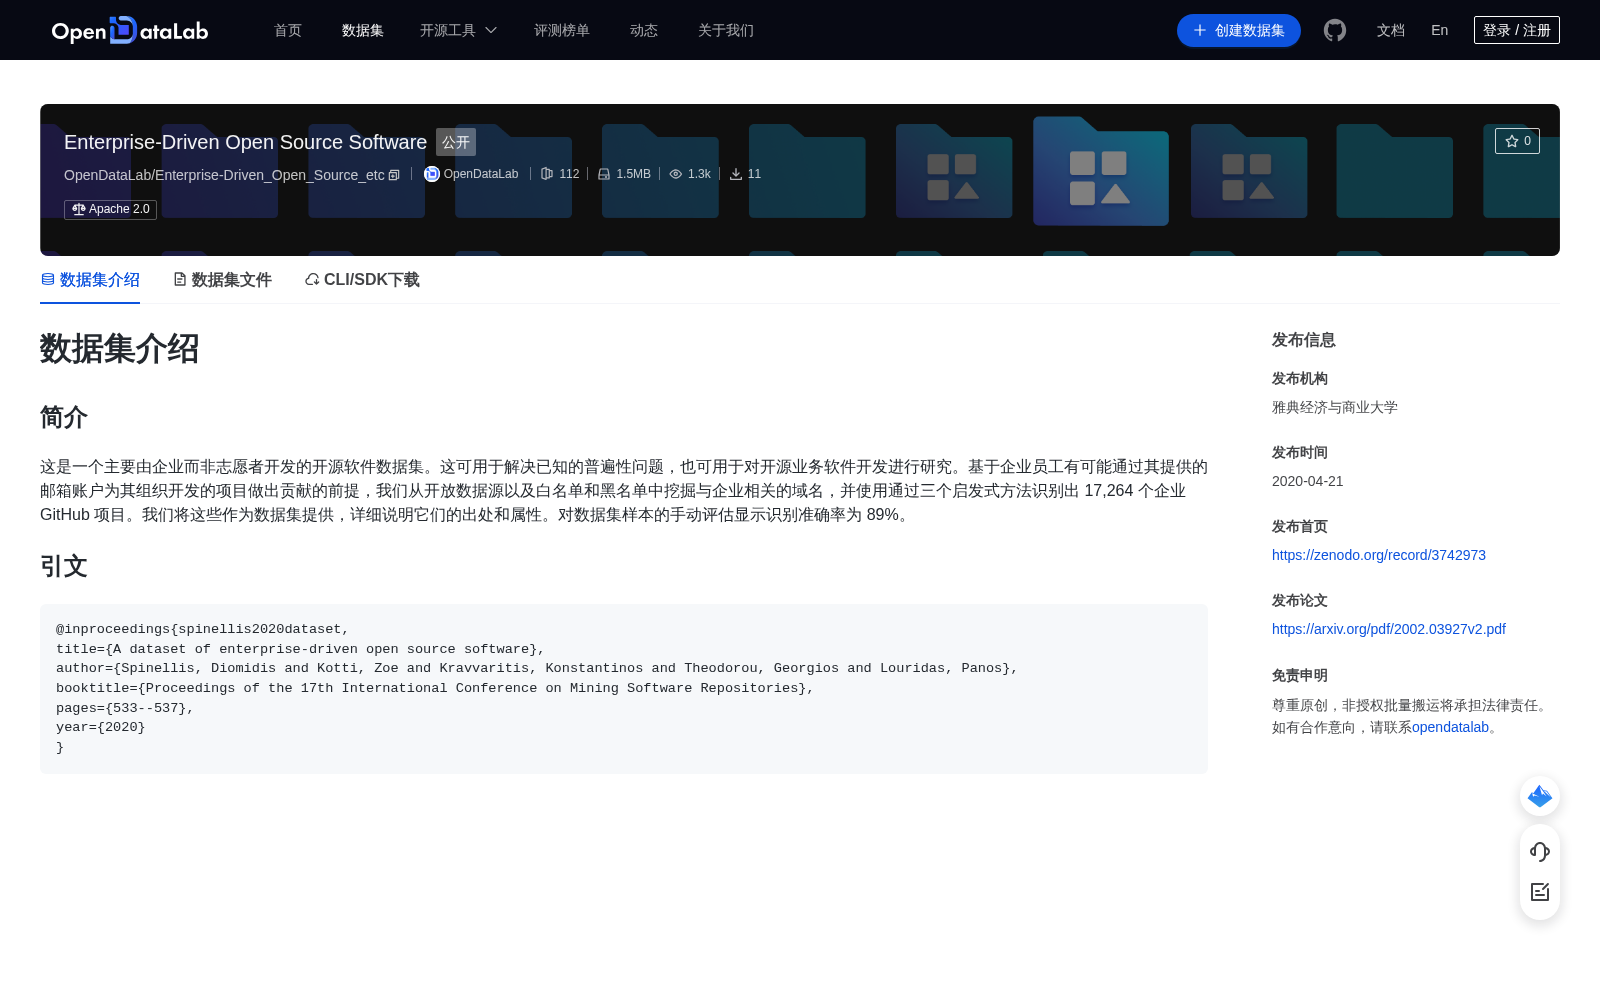Open the arxiv.org paper PDF link

[1389, 629]
